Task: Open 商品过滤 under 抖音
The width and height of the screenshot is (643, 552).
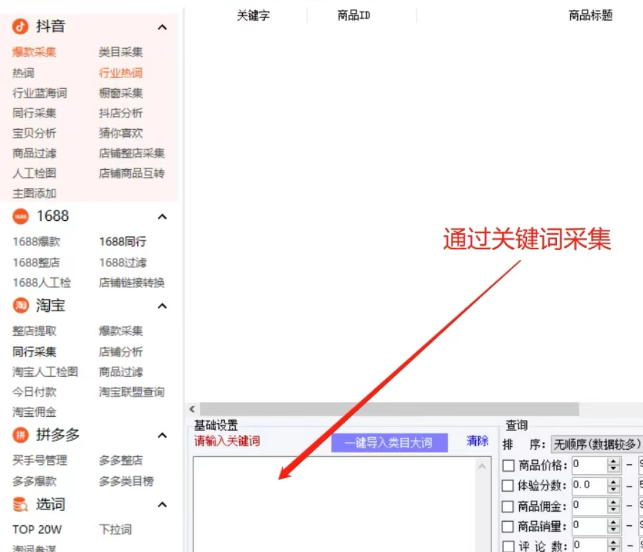Action: coord(34,153)
